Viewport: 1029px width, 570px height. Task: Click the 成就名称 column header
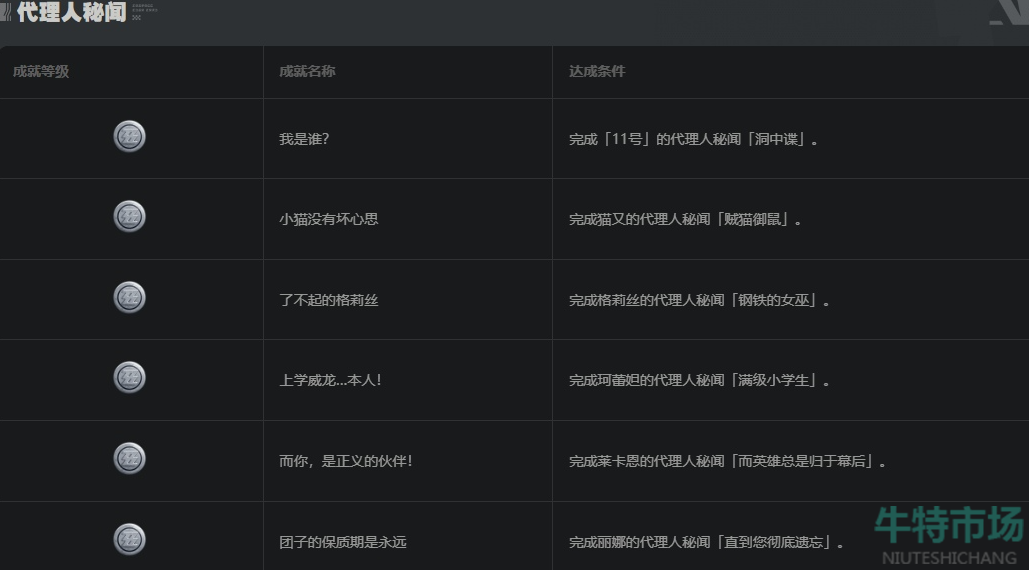307,71
